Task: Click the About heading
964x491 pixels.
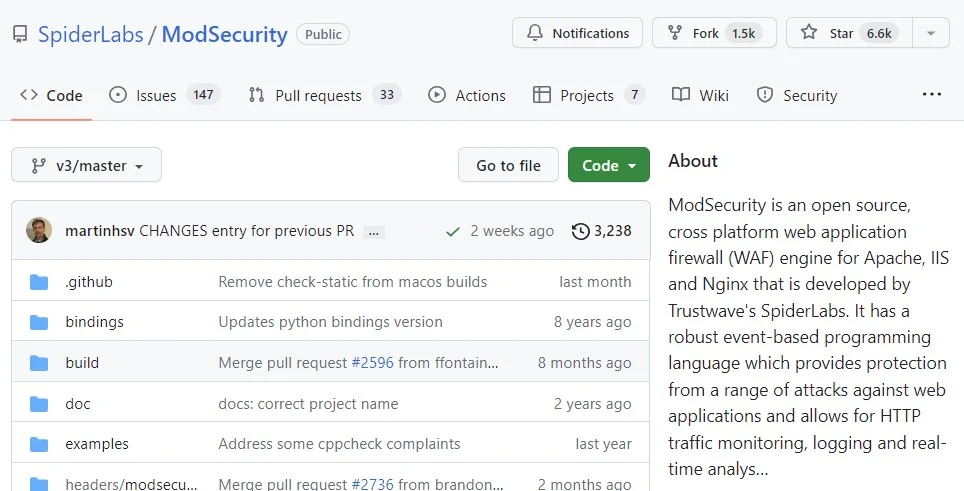Action: tap(693, 161)
